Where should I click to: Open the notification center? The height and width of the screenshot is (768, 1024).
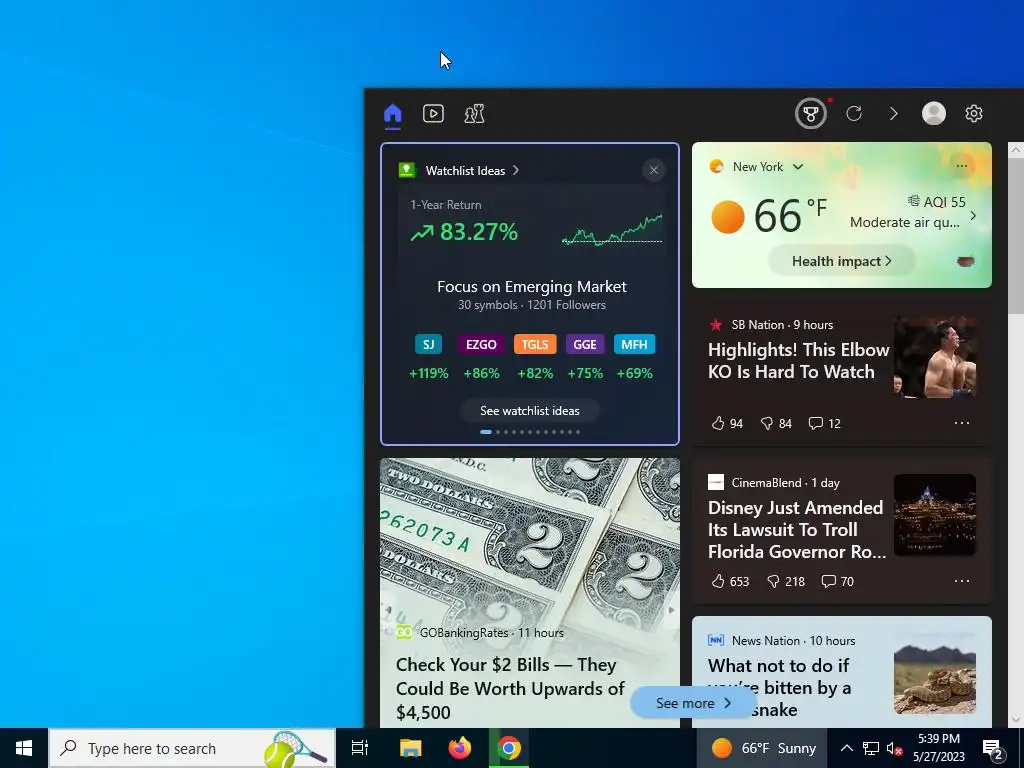(992, 748)
